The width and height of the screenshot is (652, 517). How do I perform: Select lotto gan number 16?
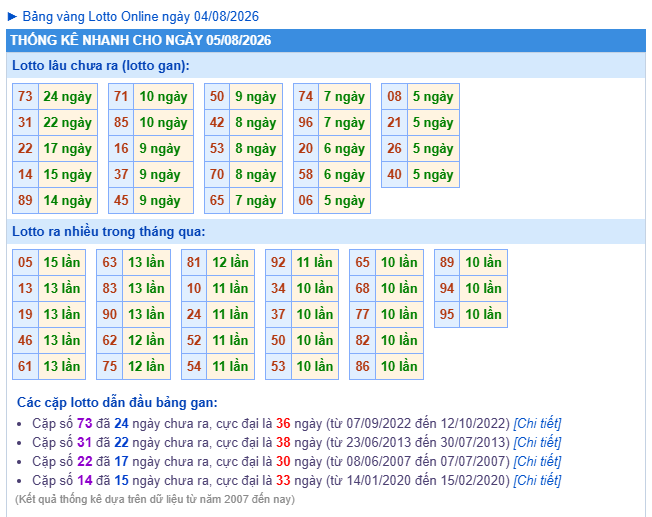[121, 148]
